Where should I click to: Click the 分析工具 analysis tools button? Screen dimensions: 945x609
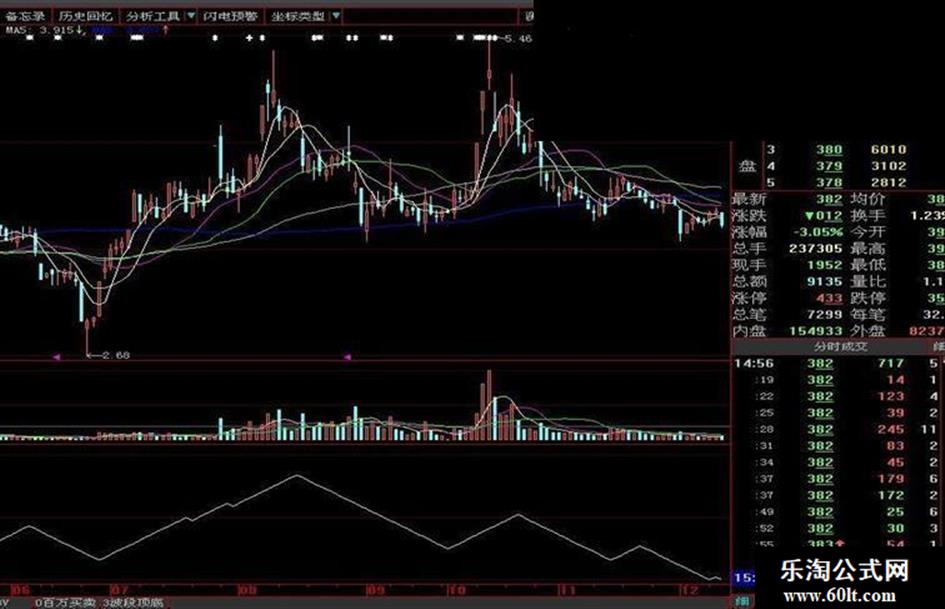pyautogui.click(x=152, y=16)
